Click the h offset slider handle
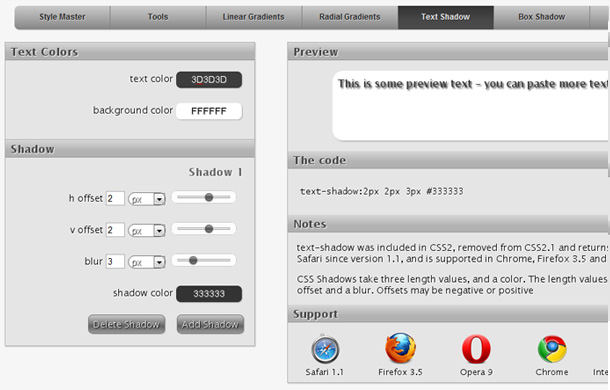 click(209, 197)
